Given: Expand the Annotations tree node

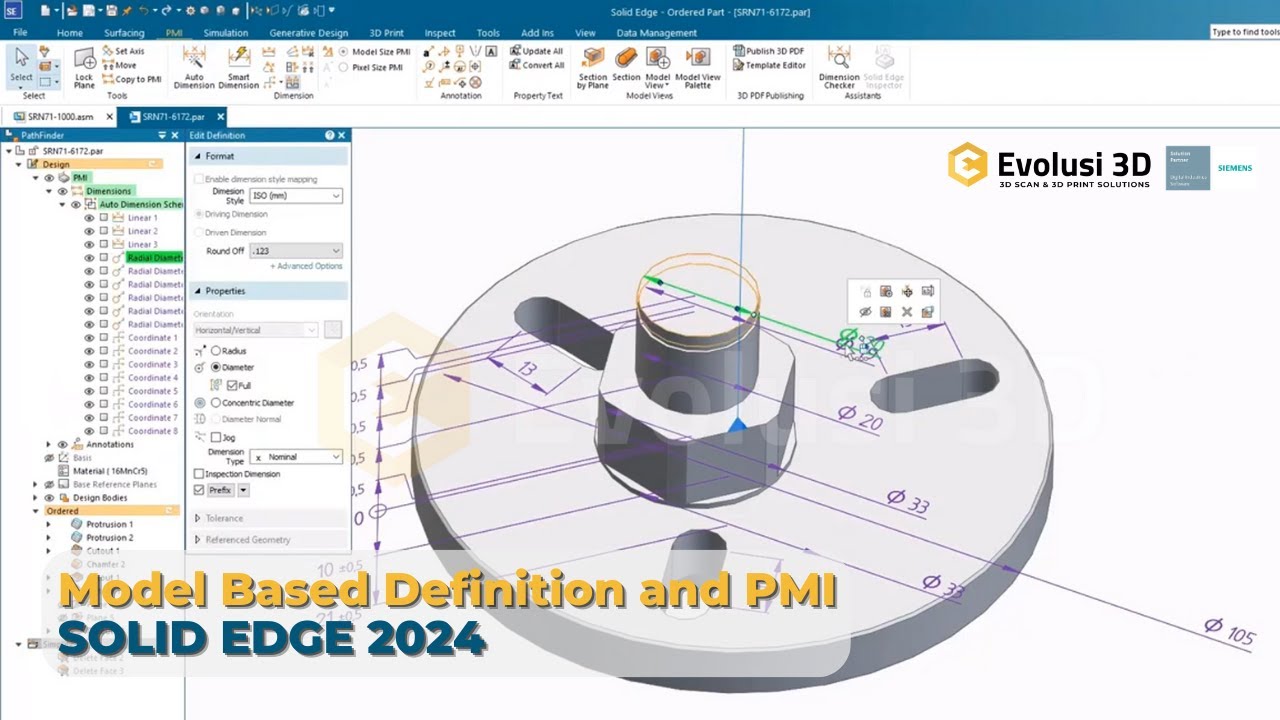Looking at the screenshot, I should (x=49, y=444).
